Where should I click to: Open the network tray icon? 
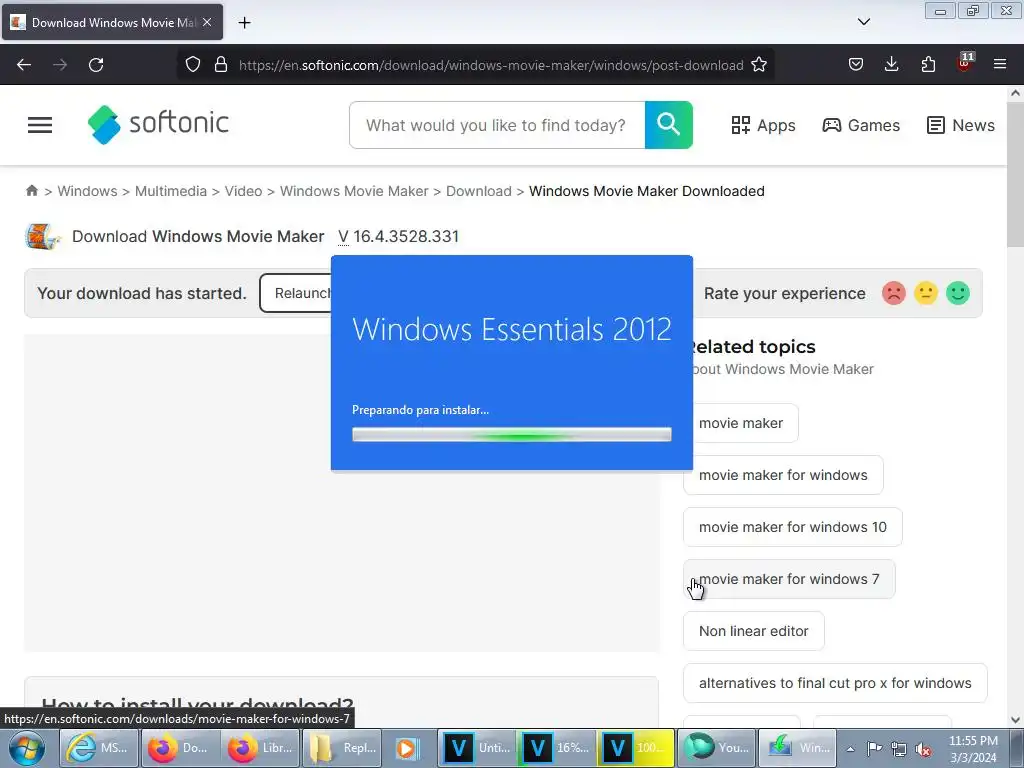[899, 749]
